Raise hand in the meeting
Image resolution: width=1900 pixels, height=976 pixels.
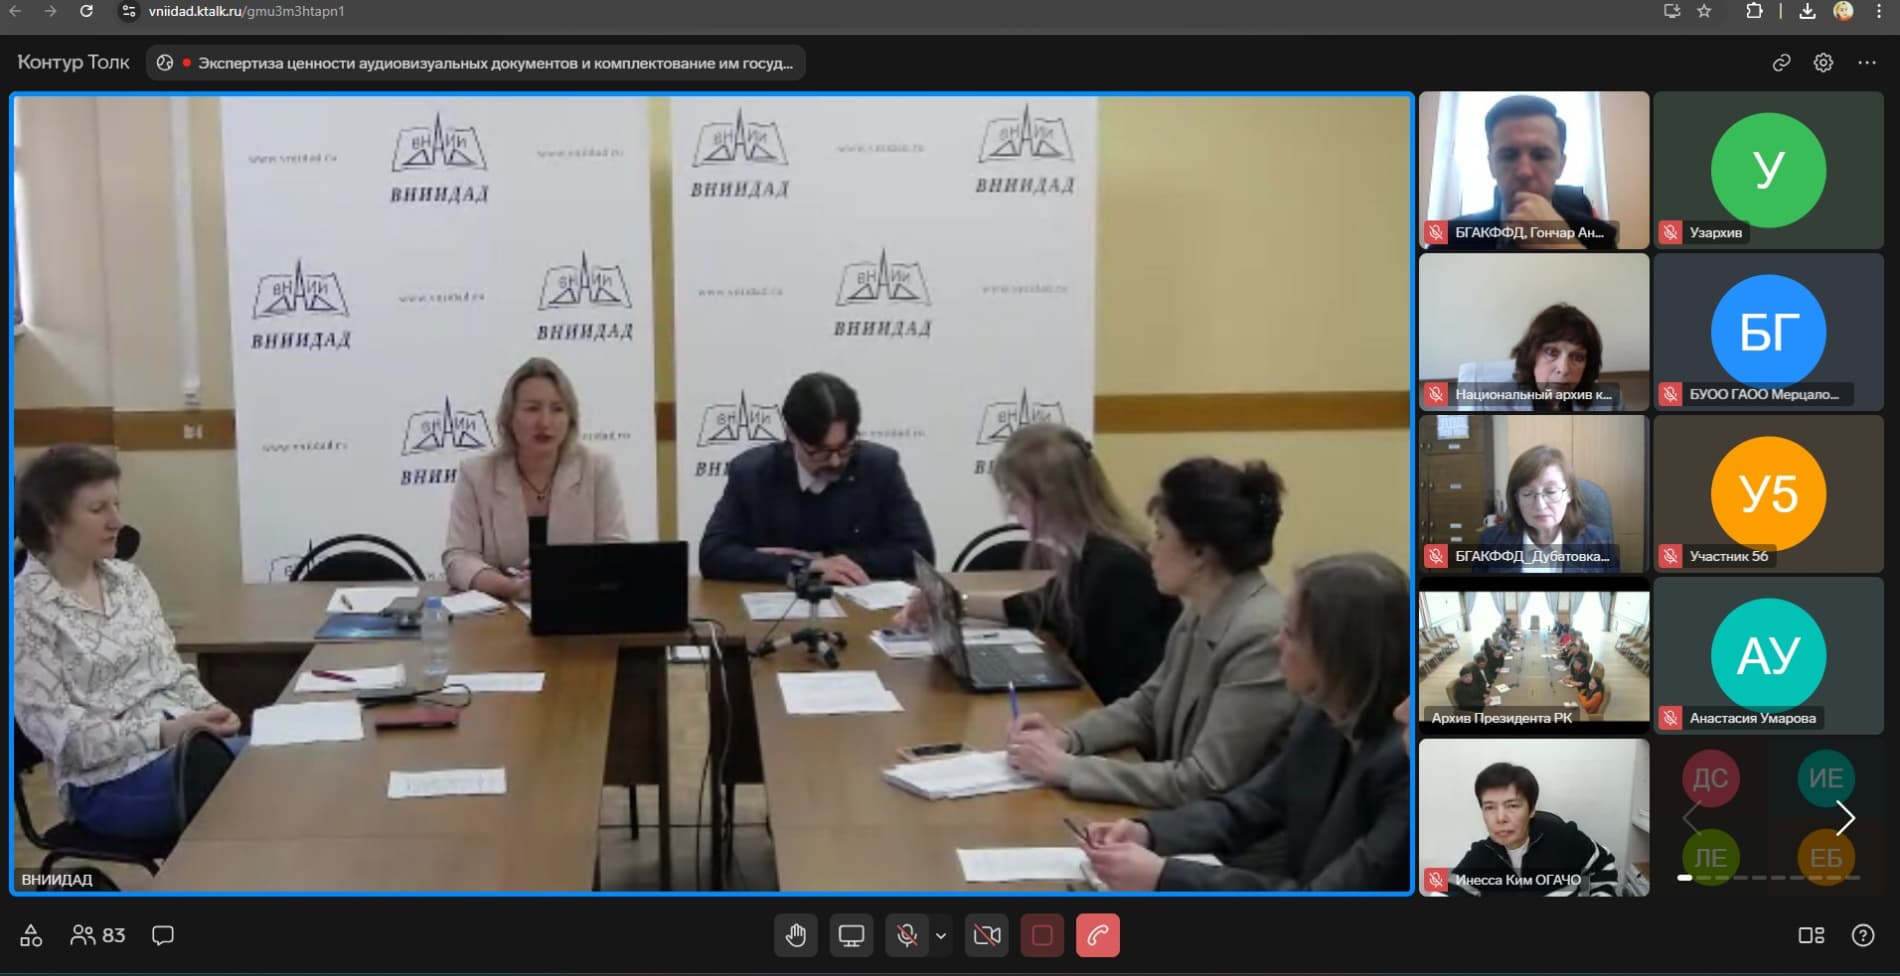pos(796,936)
